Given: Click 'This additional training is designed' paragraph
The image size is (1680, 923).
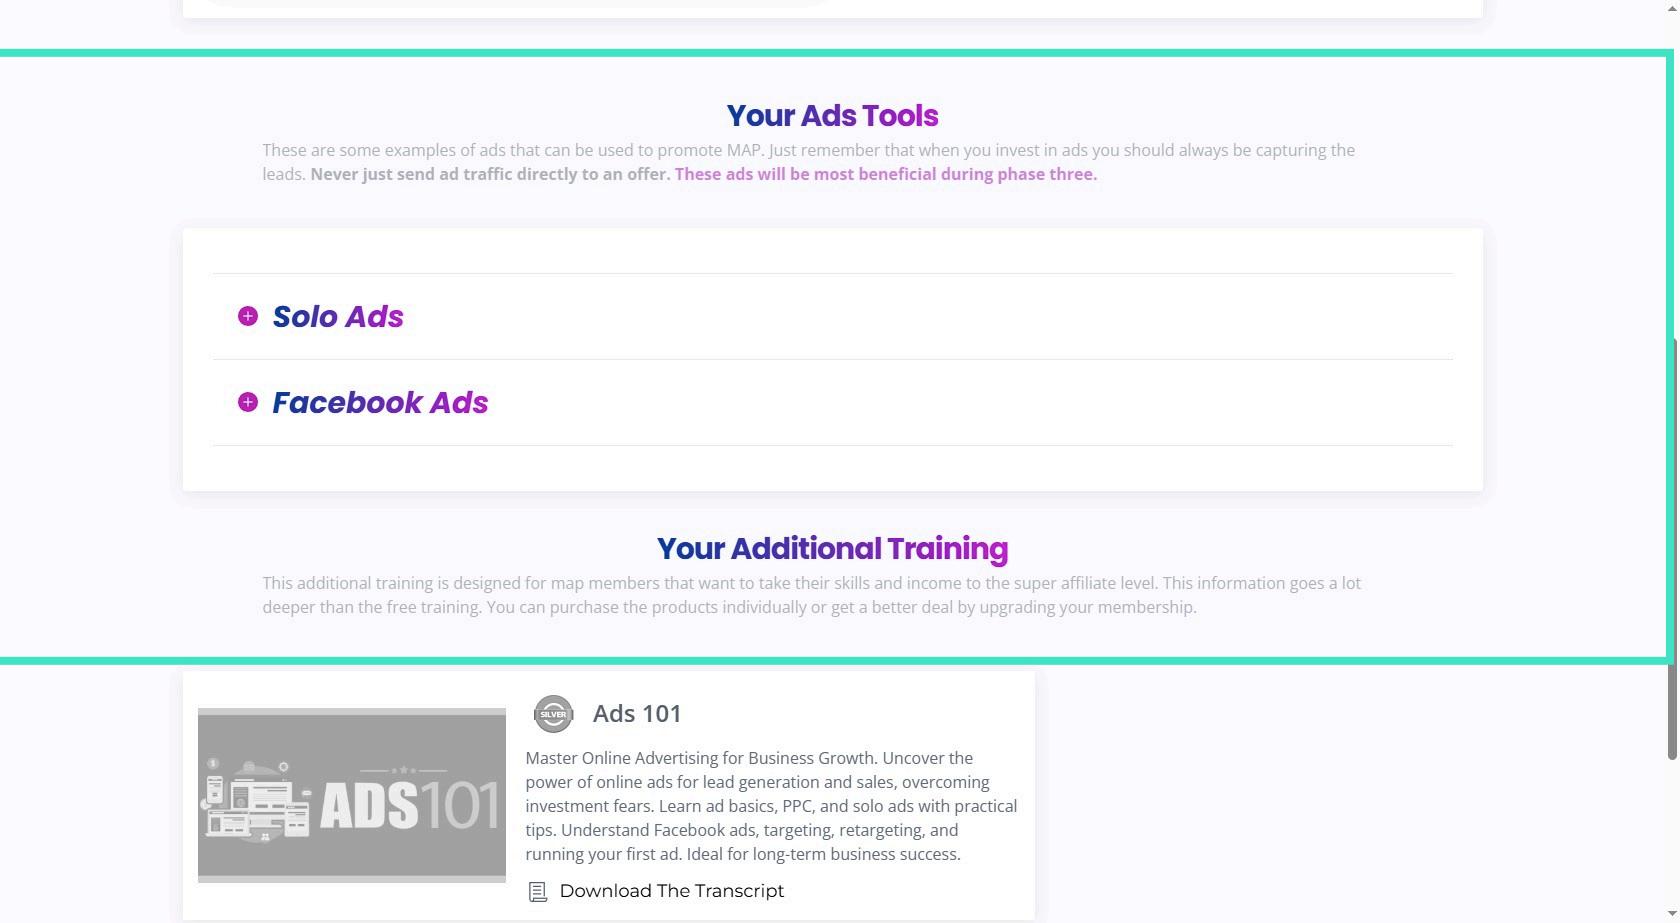Looking at the screenshot, I should click(812, 595).
